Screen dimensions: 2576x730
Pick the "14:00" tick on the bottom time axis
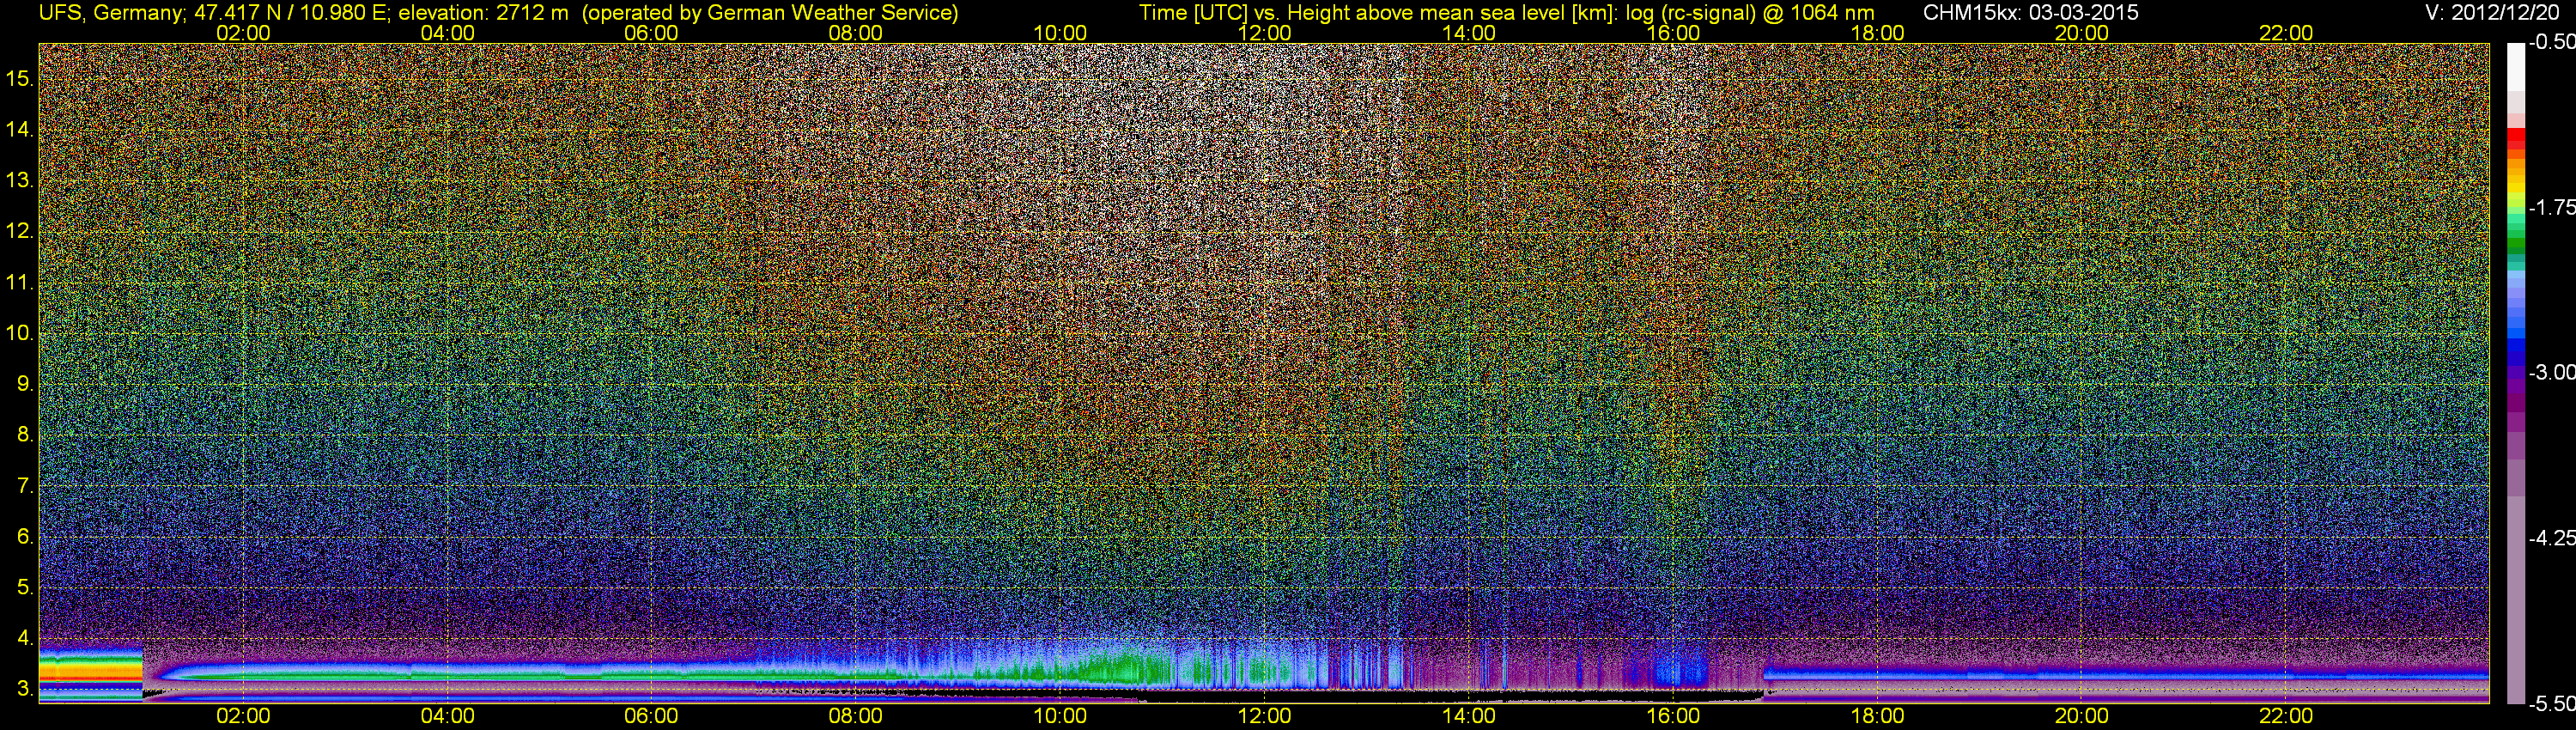(1469, 716)
